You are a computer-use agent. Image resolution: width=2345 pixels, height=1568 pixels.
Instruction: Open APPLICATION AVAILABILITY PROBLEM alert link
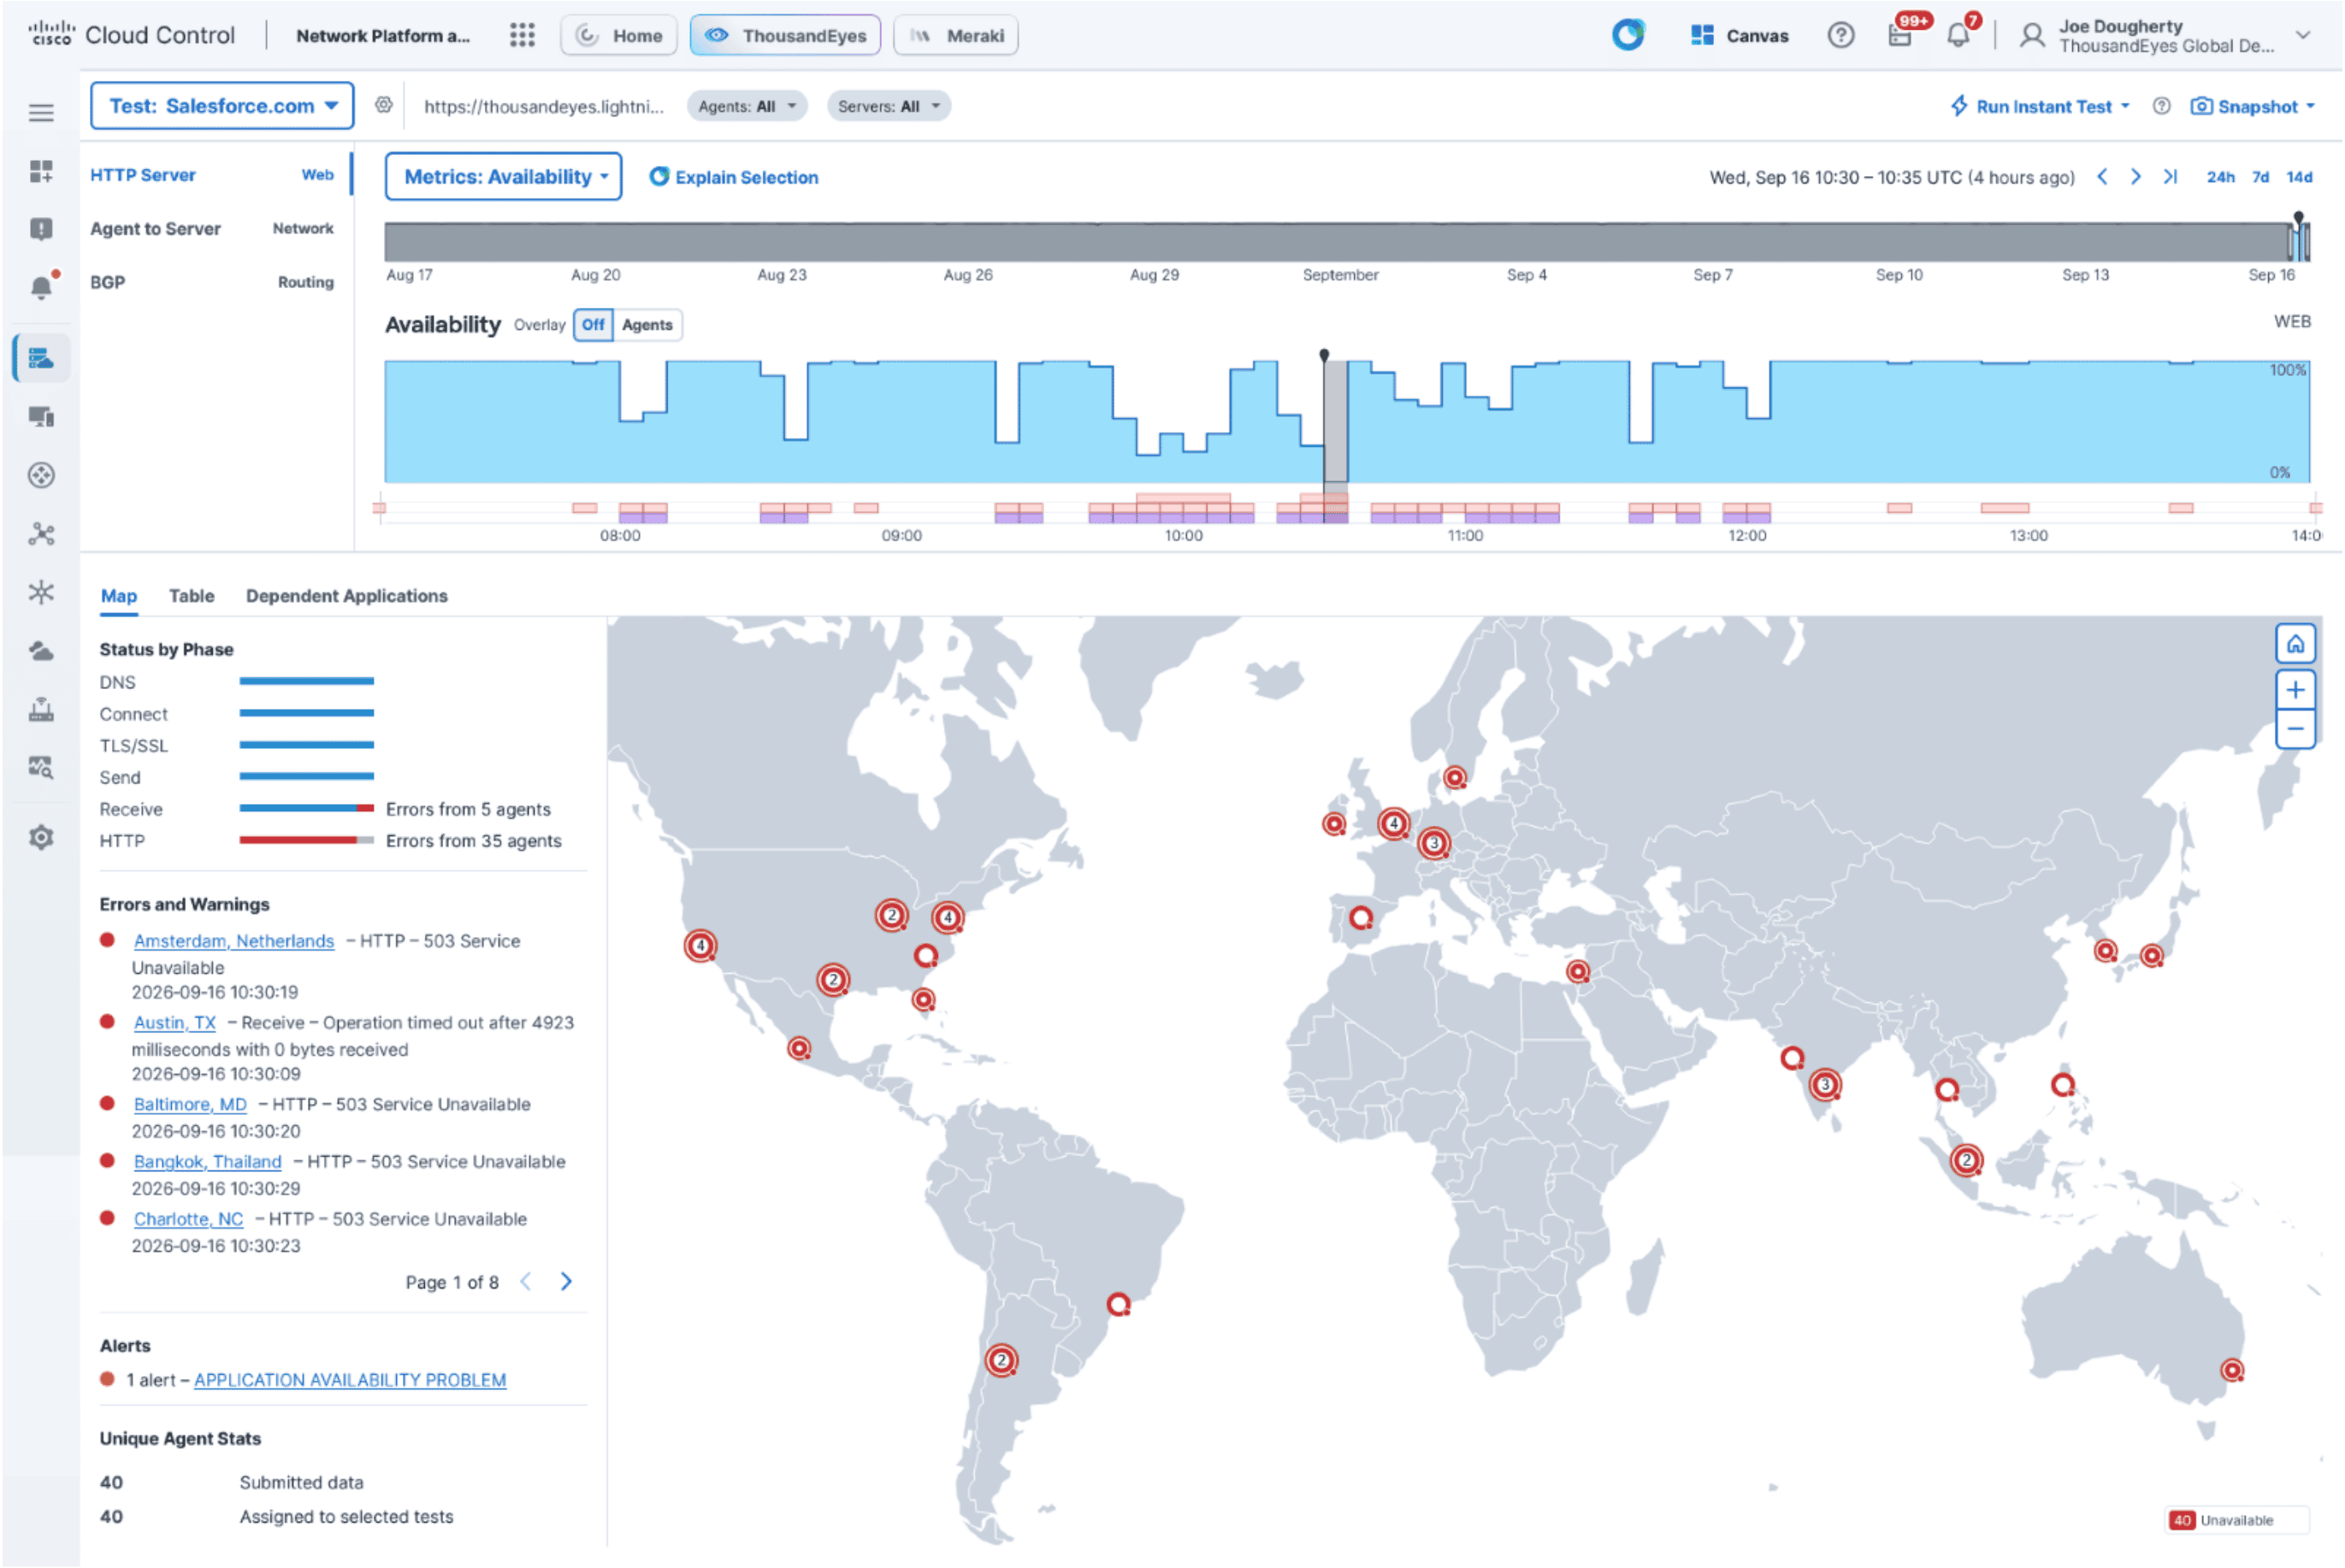click(x=350, y=1380)
